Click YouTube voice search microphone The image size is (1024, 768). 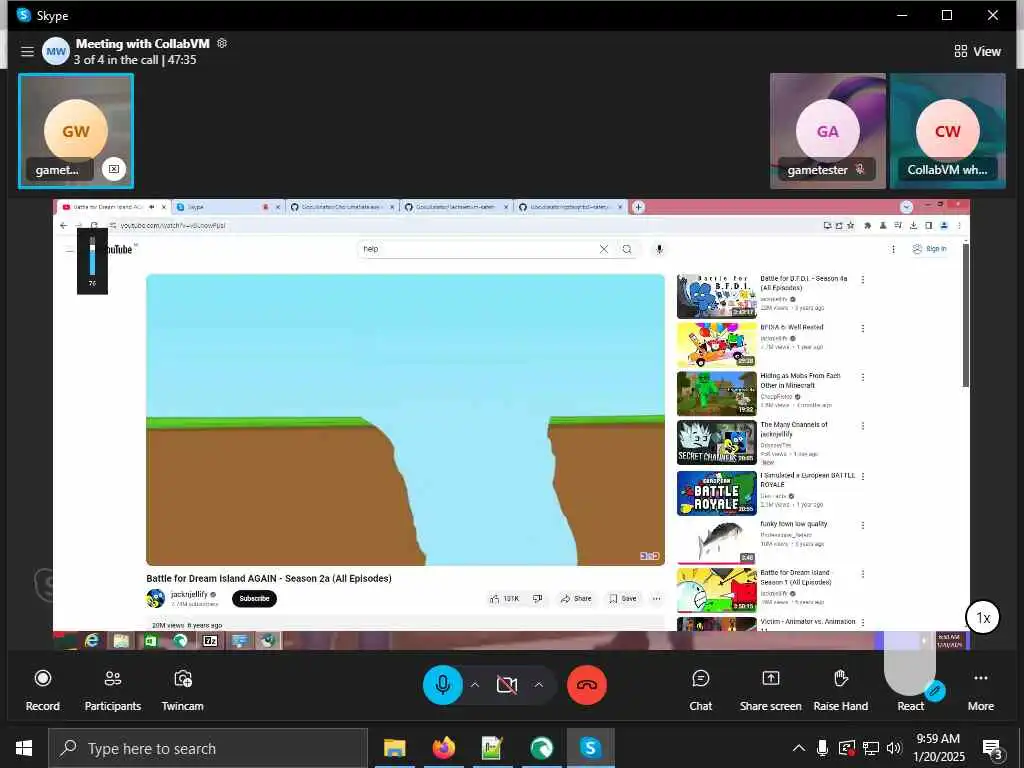pyautogui.click(x=659, y=249)
